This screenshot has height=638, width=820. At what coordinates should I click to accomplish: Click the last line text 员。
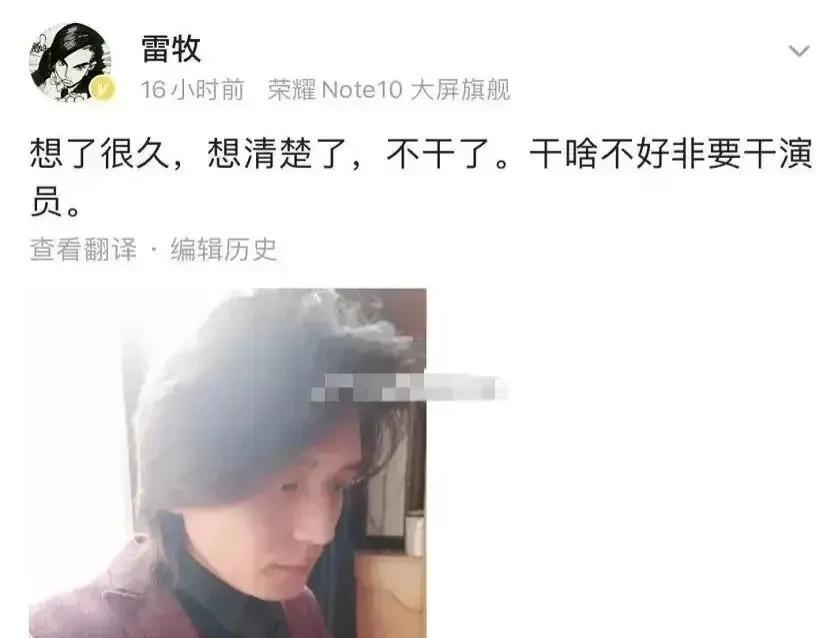pos(55,203)
